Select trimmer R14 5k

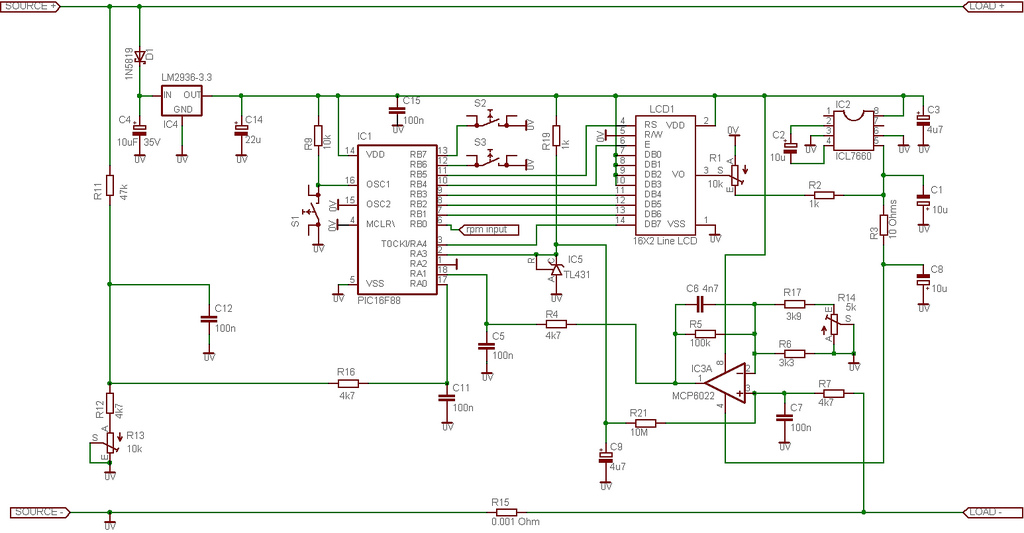(834, 323)
